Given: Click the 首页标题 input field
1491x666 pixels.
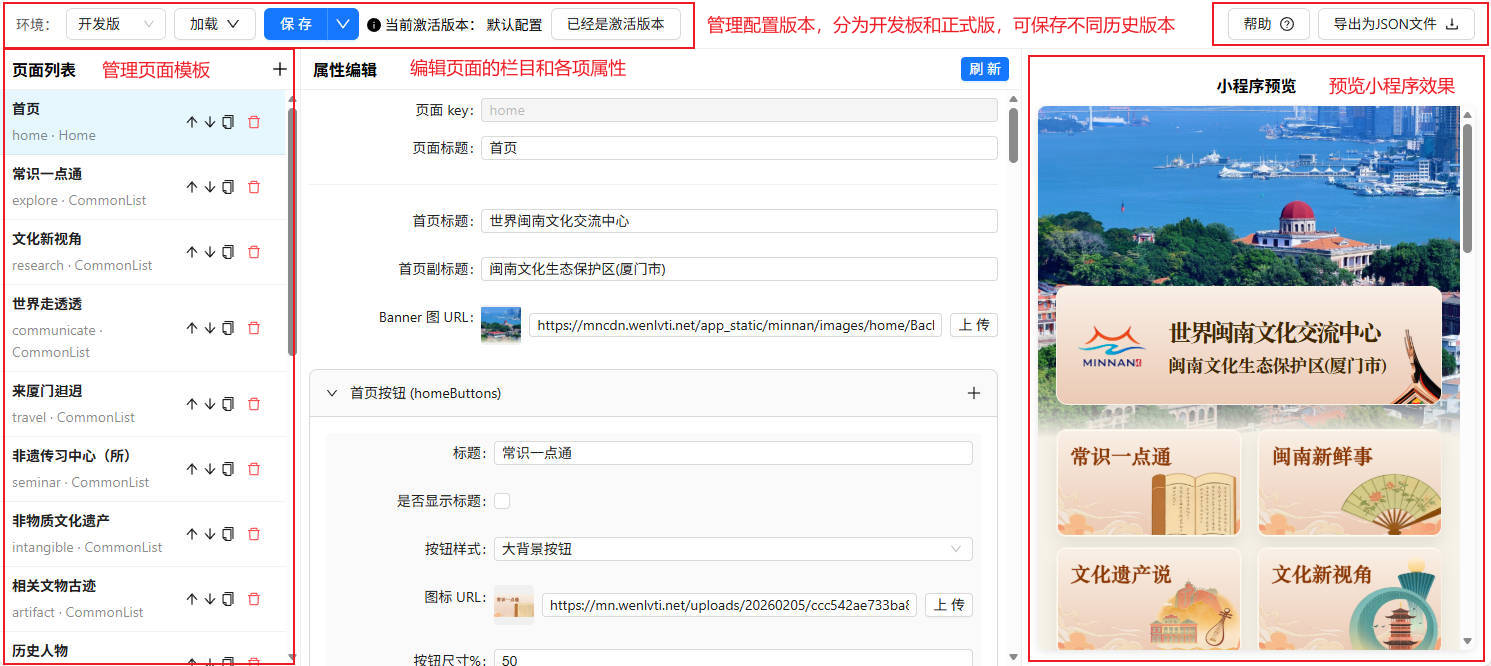Looking at the screenshot, I should tap(739, 221).
